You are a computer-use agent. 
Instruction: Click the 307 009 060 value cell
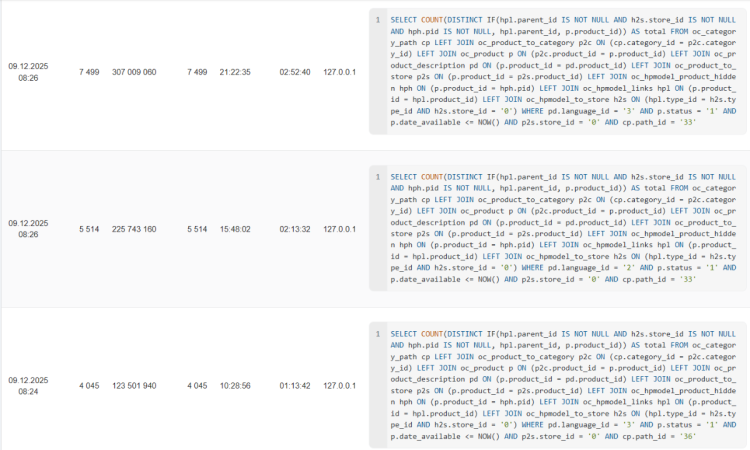[x=134, y=72]
